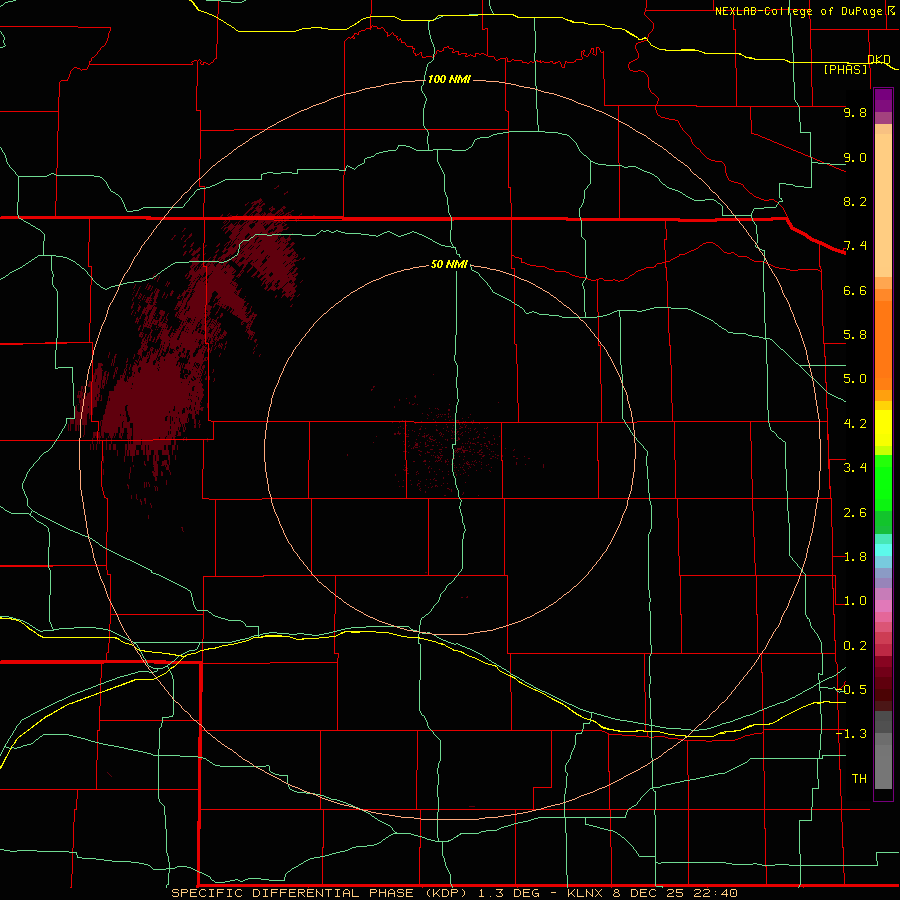Viewport: 900px width, 900px height.
Task: Click the 1.8 legend value
Action: click(x=855, y=557)
